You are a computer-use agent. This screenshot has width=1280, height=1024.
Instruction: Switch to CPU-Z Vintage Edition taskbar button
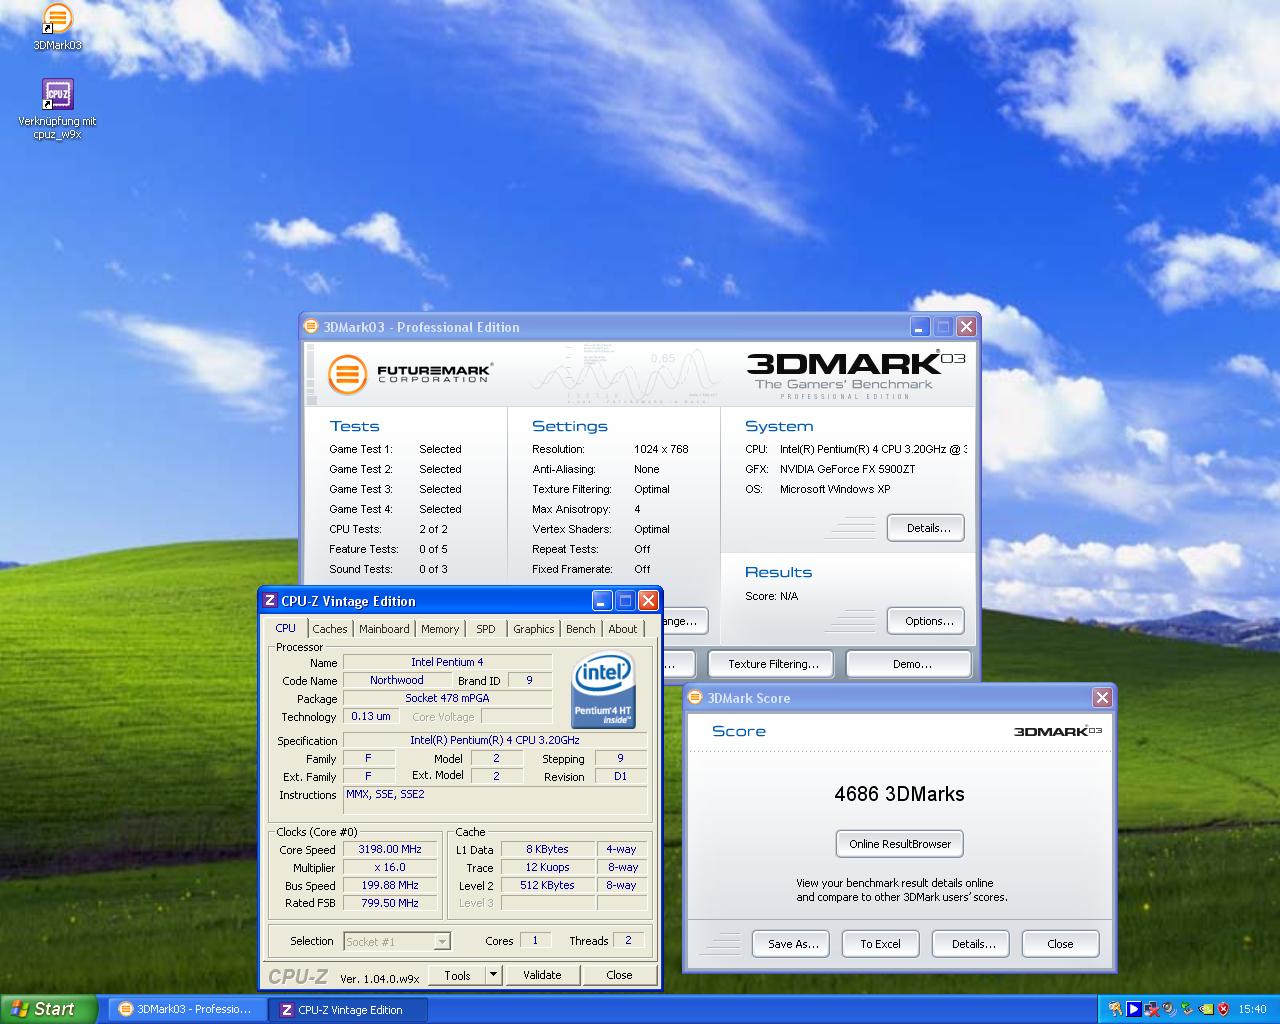click(x=349, y=1009)
